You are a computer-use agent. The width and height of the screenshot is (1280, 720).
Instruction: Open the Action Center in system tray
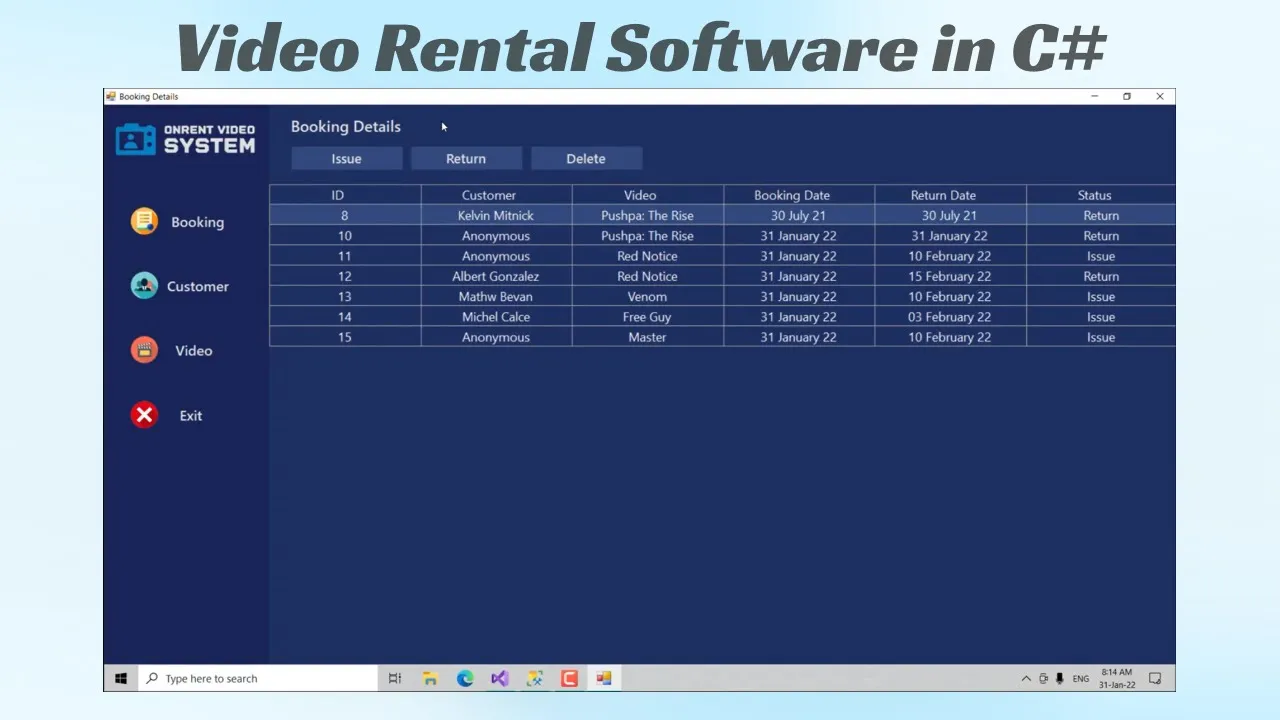pyautogui.click(x=1154, y=678)
